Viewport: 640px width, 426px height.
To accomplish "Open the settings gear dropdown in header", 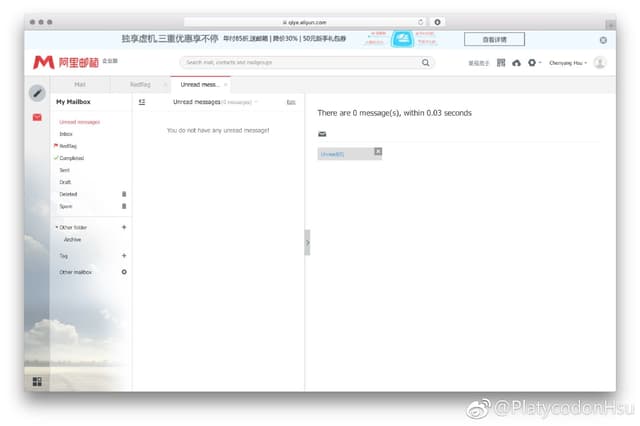I will pos(532,62).
